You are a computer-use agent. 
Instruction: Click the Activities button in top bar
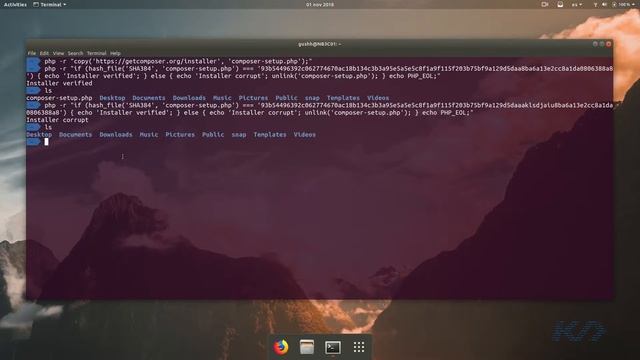coord(15,4)
